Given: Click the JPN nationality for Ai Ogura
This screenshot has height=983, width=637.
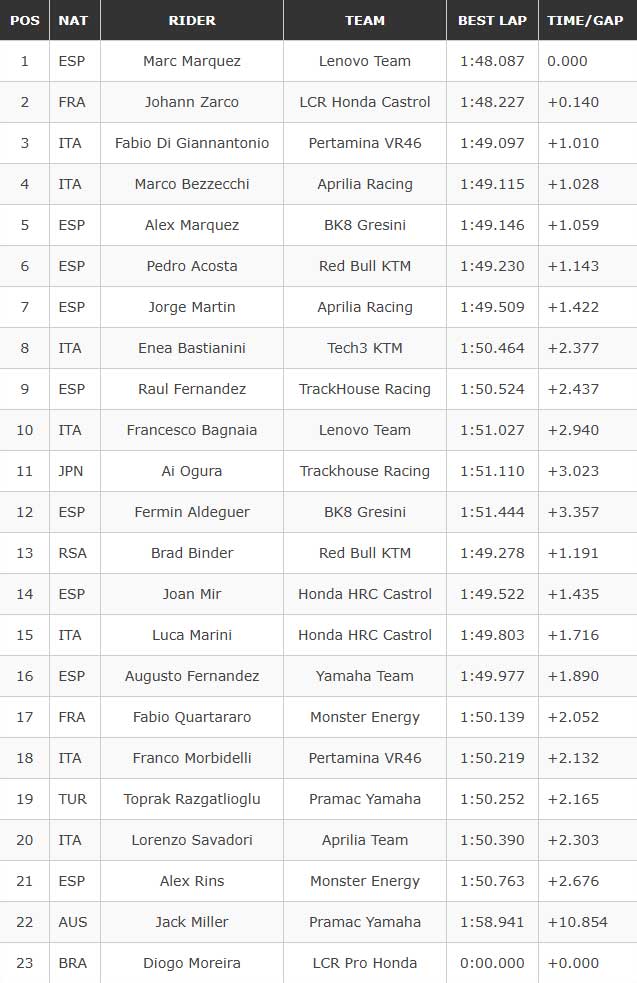Looking at the screenshot, I should click(x=72, y=471).
